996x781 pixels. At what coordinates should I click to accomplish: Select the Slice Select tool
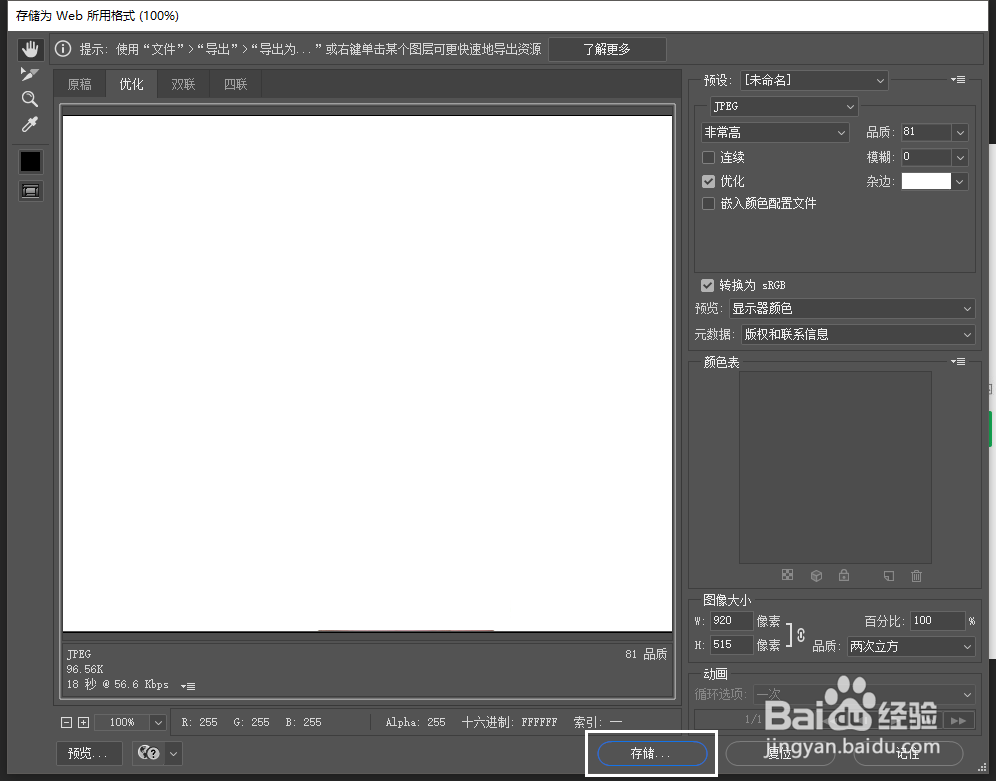pos(29,73)
